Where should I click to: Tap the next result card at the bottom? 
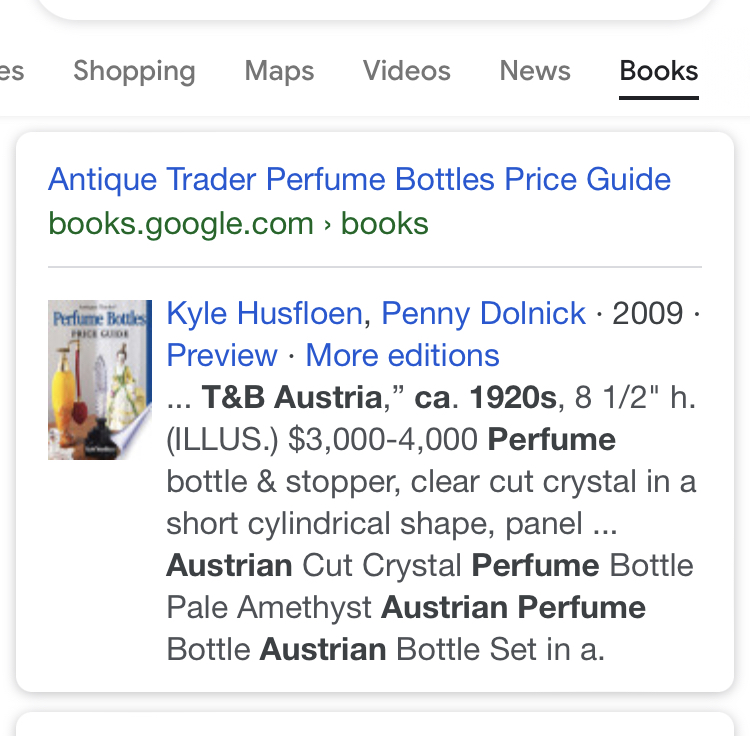(375, 724)
